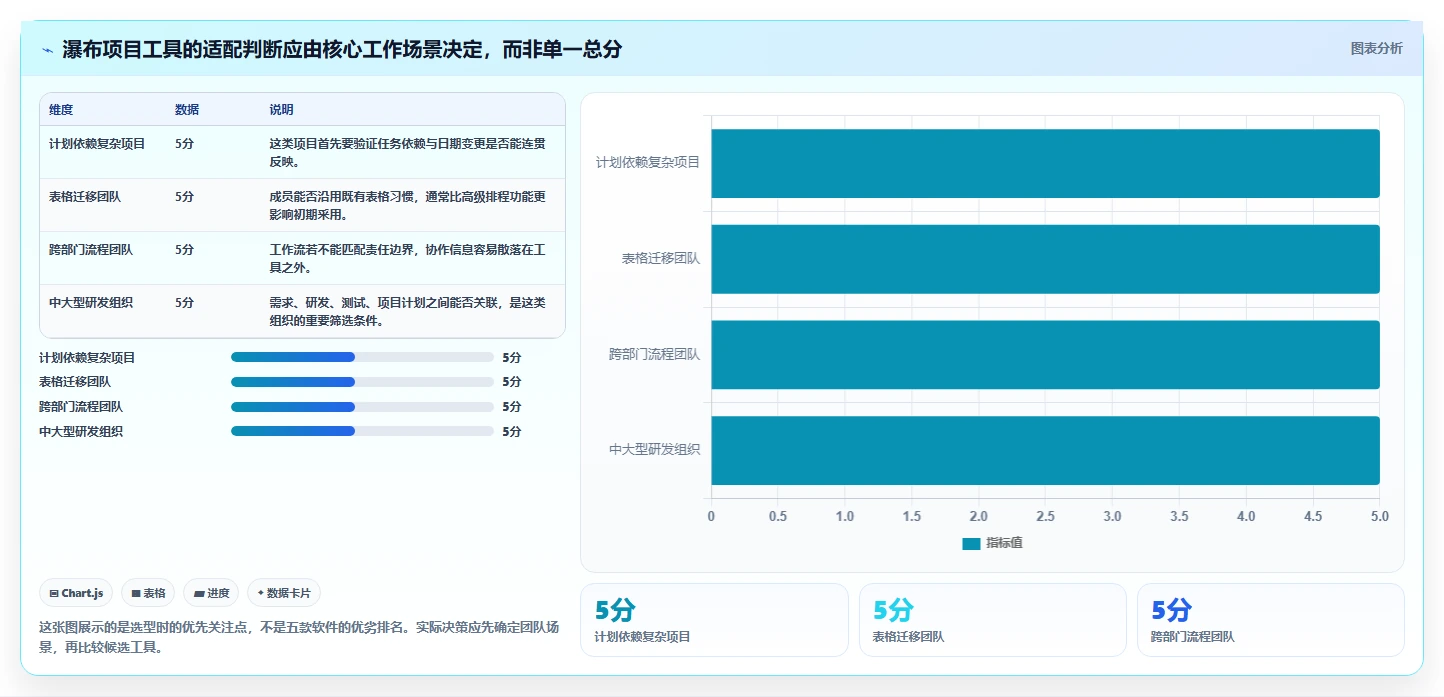Click 5分 beside 计划依赖复杂项目 progress bar
This screenshot has height=697, width=1444.
[x=512, y=357]
